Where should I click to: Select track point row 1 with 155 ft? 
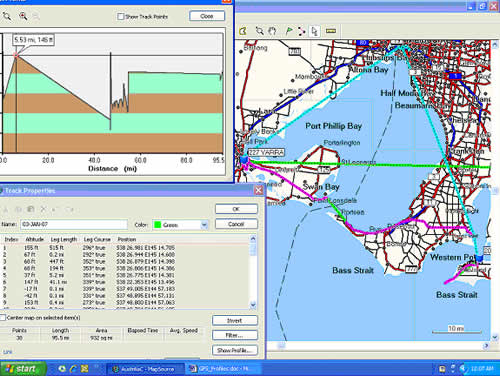(125, 248)
